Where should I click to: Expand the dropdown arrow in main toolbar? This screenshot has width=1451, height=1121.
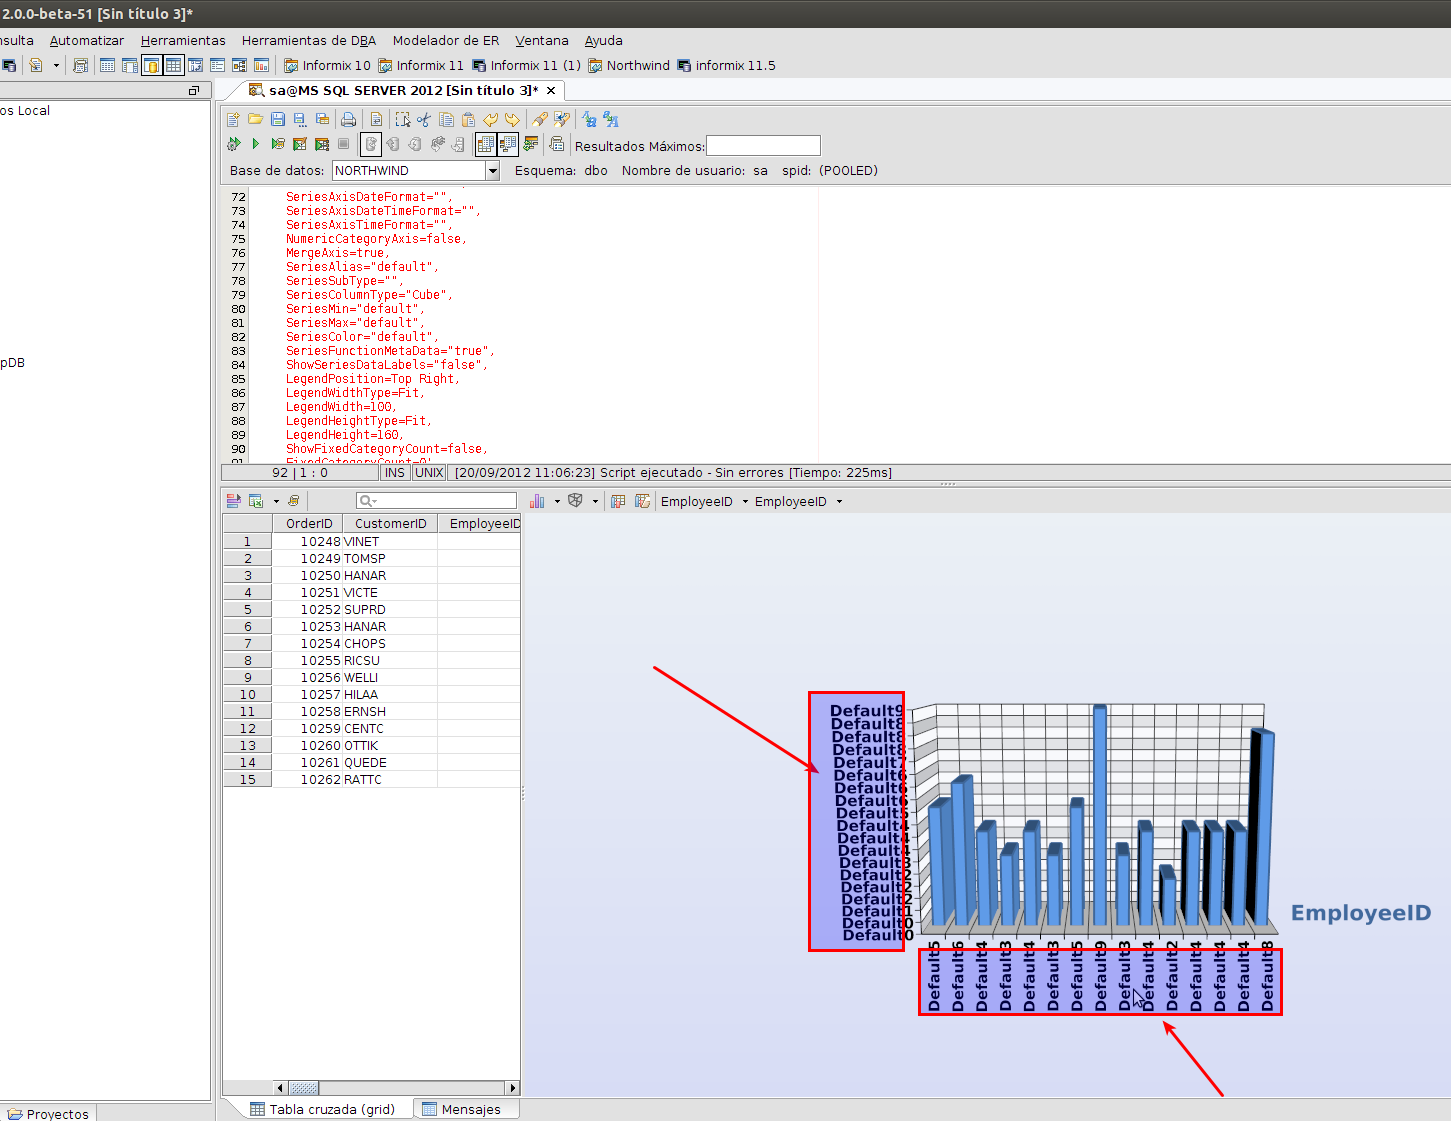(x=56, y=66)
